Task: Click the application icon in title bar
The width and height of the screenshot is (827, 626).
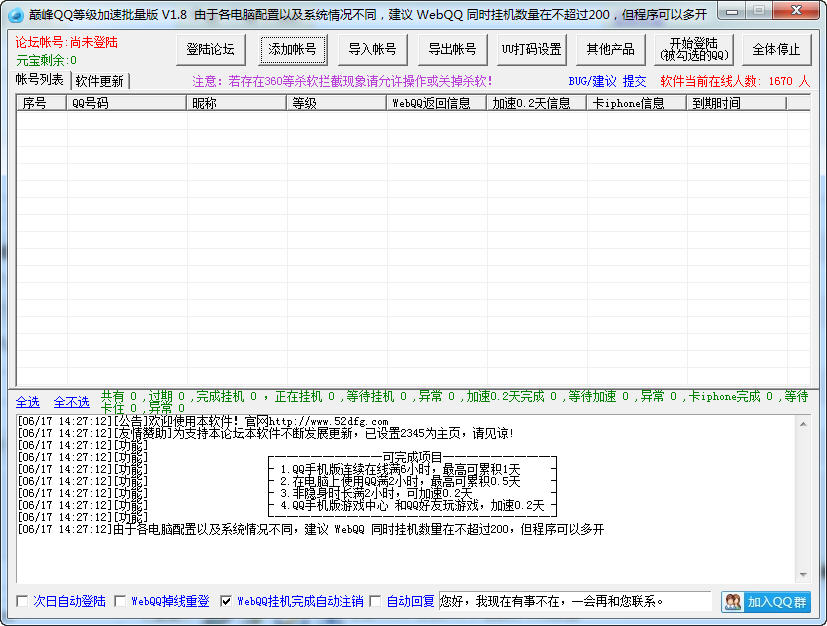Action: click(16, 15)
